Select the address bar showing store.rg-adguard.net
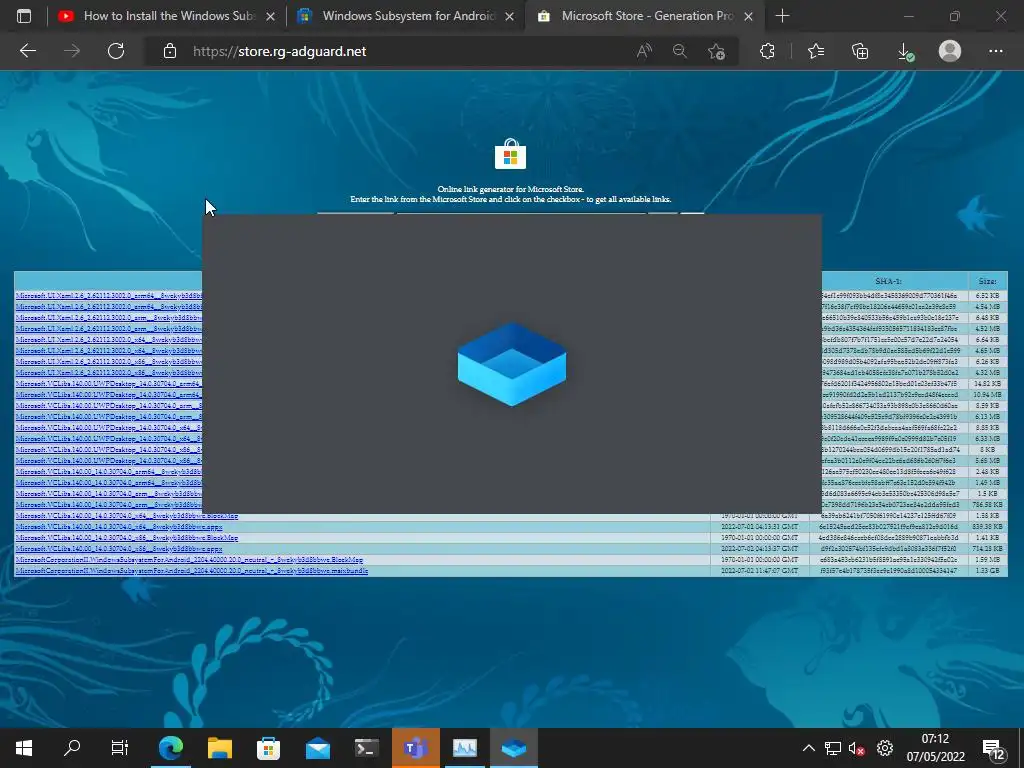The width and height of the screenshot is (1024, 768). tap(280, 51)
